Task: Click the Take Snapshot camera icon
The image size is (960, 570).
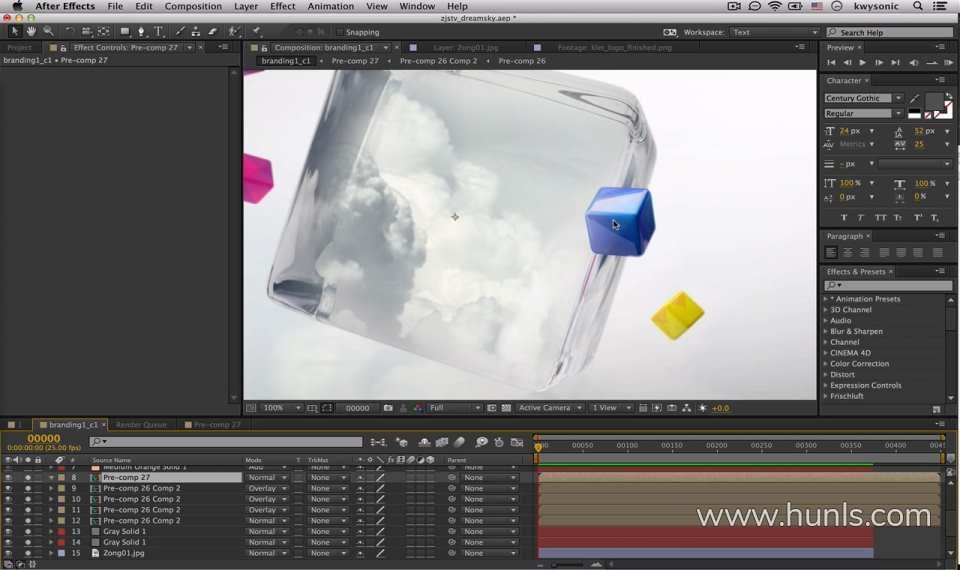Action: click(x=388, y=408)
